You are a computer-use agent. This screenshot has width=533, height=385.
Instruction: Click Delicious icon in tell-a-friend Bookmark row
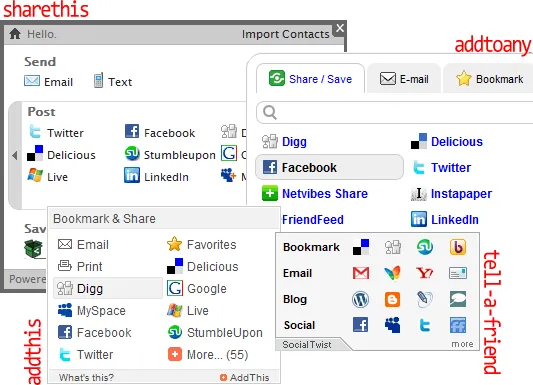[x=361, y=247]
